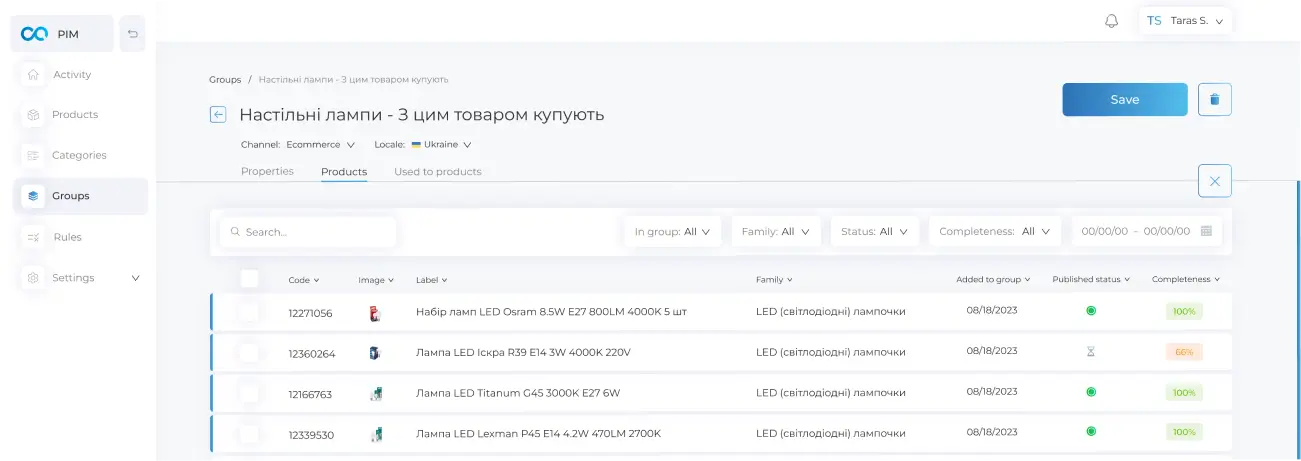Open the Completeness filter dropdown

point(994,231)
